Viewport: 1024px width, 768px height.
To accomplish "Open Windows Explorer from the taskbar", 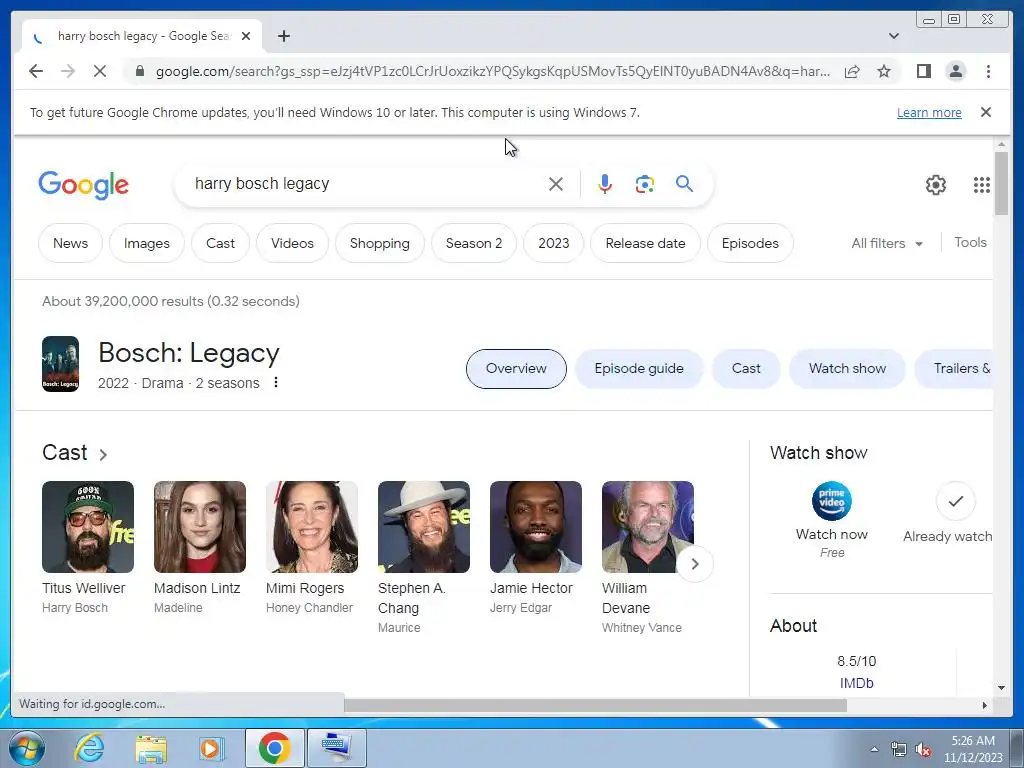I will pos(151,748).
